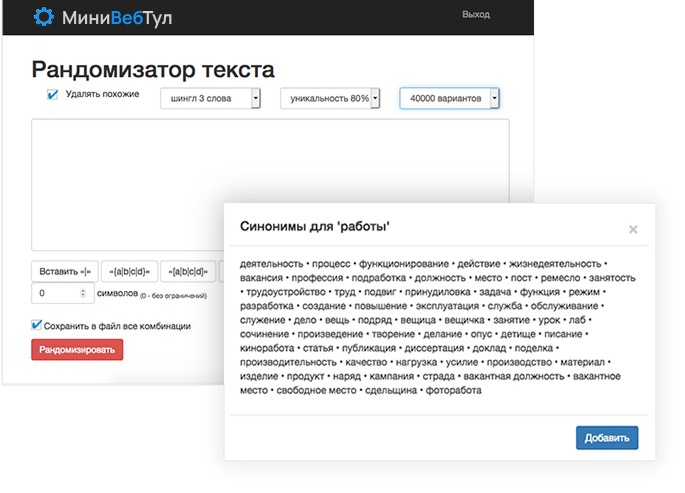Click the MiniWebTool gear logo icon

pyautogui.click(x=43, y=16)
